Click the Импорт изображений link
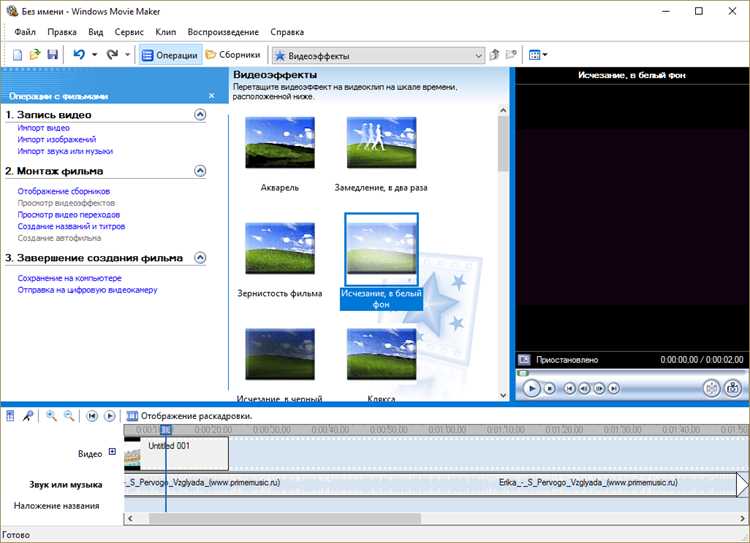This screenshot has height=543, width=750. click(57, 139)
